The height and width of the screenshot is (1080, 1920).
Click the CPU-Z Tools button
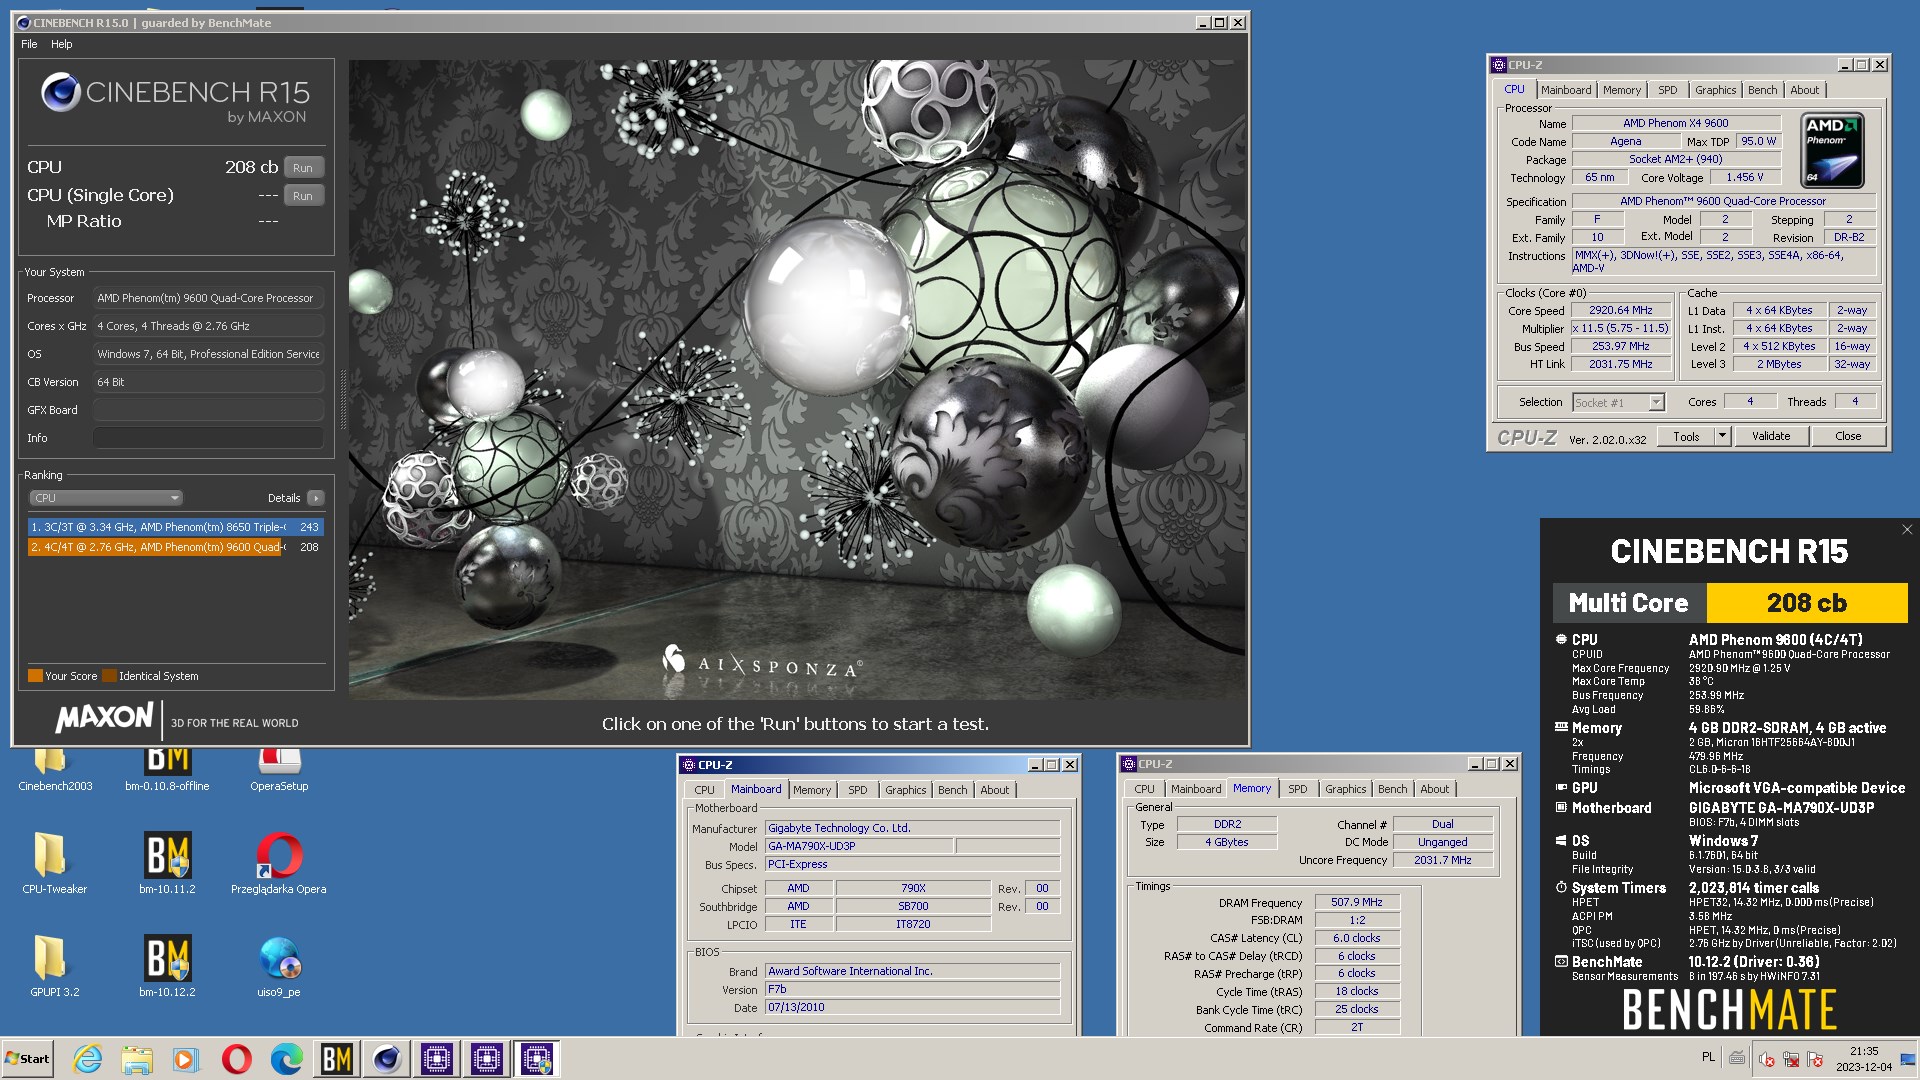[1686, 437]
